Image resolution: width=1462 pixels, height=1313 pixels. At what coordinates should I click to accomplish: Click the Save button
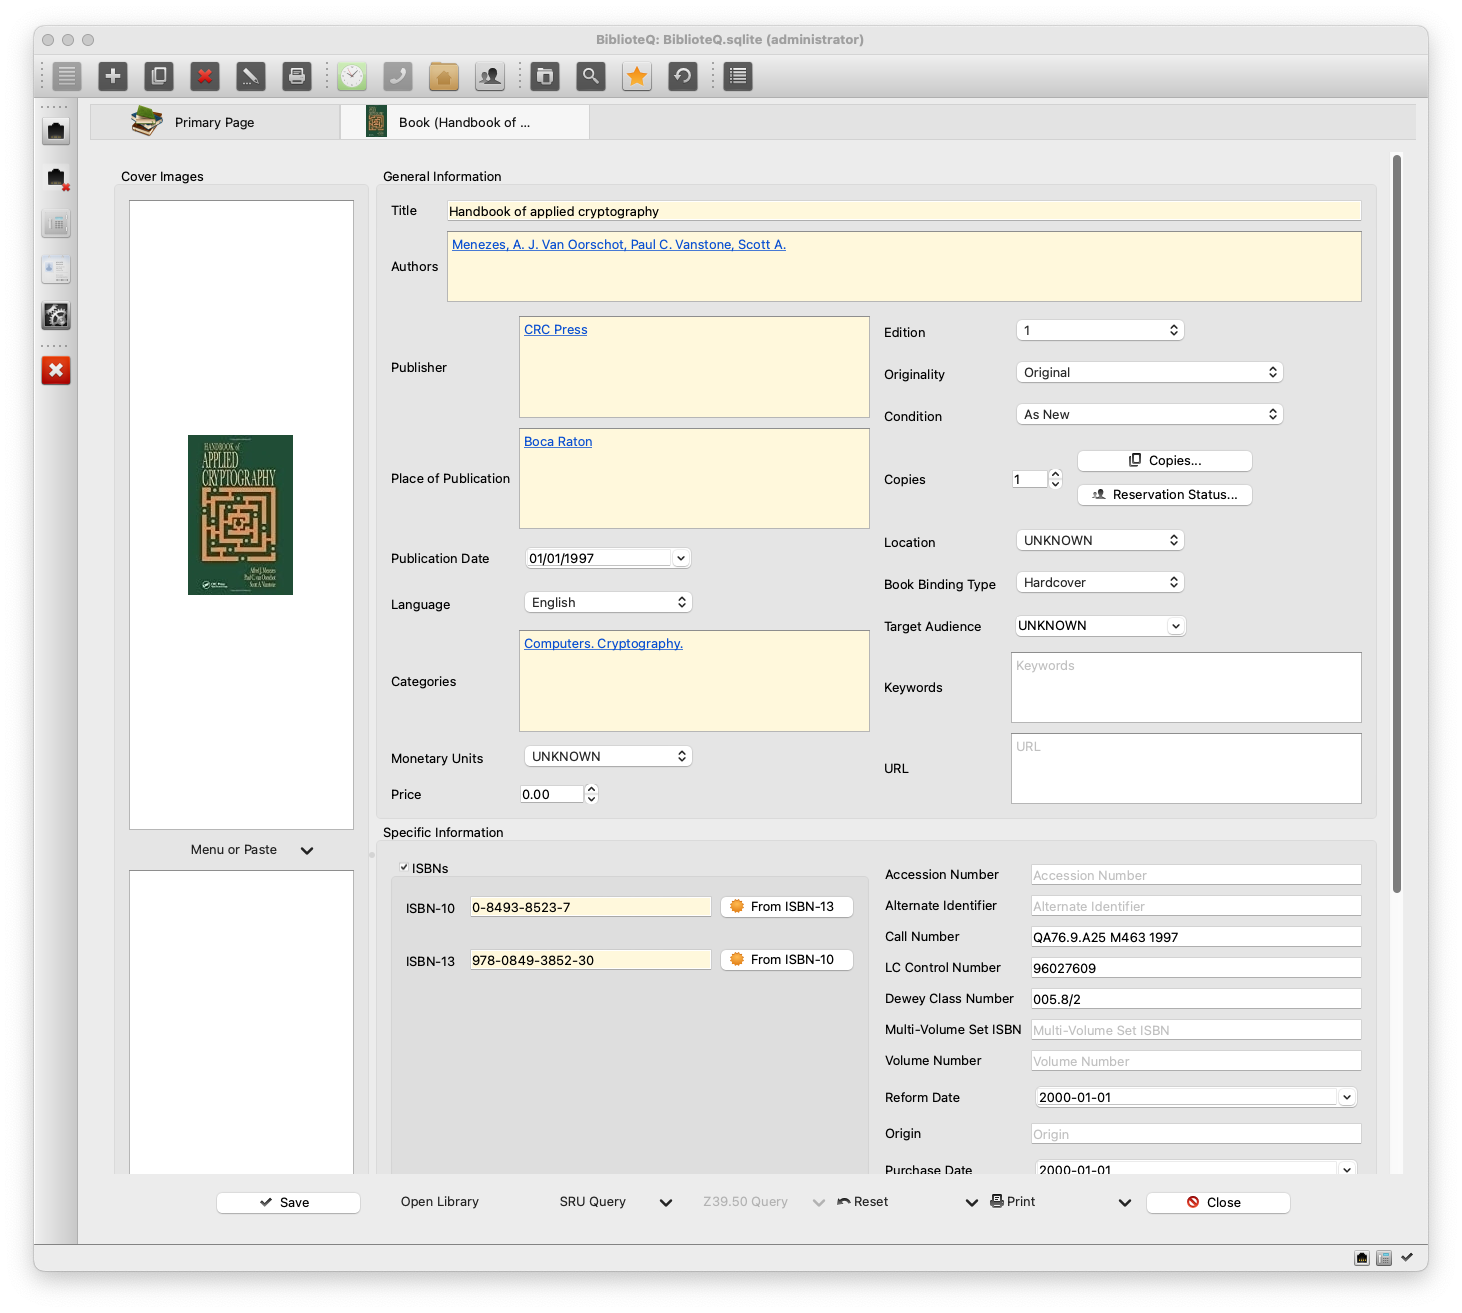[288, 1203]
